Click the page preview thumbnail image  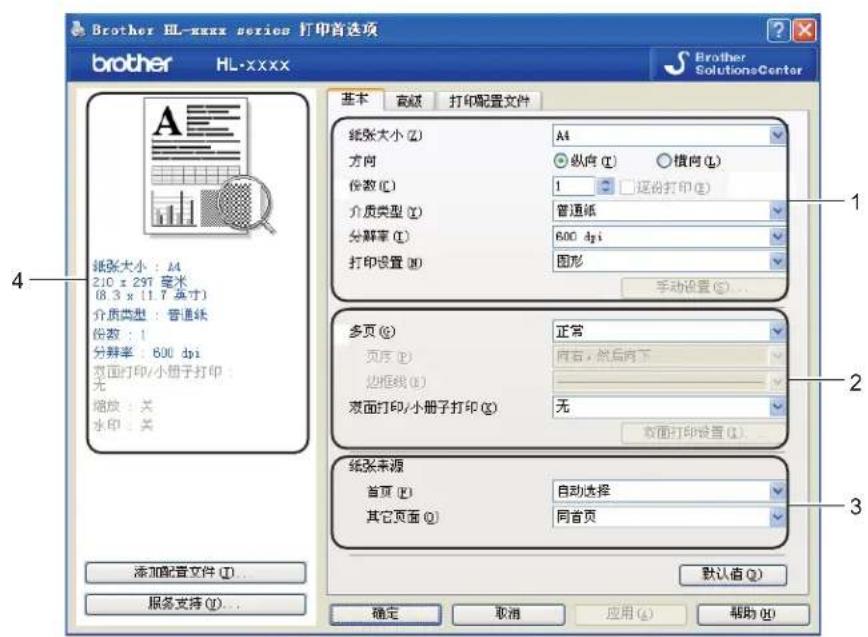(208, 166)
